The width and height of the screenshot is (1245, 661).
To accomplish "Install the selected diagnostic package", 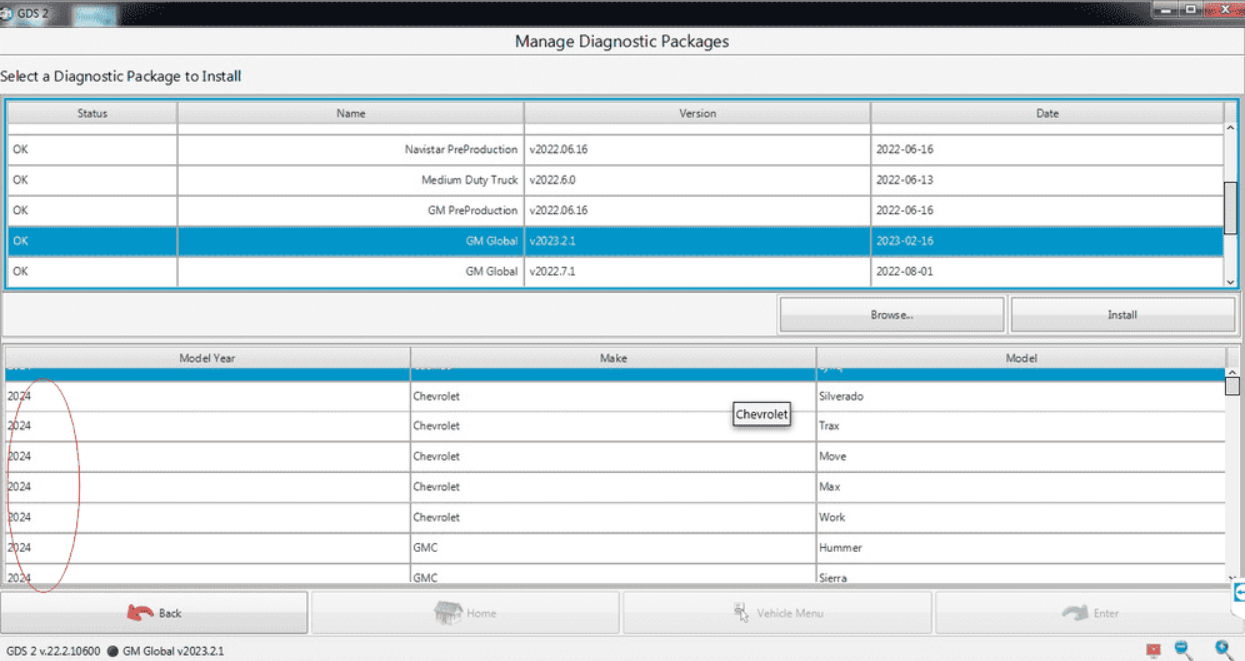I will [x=1122, y=315].
